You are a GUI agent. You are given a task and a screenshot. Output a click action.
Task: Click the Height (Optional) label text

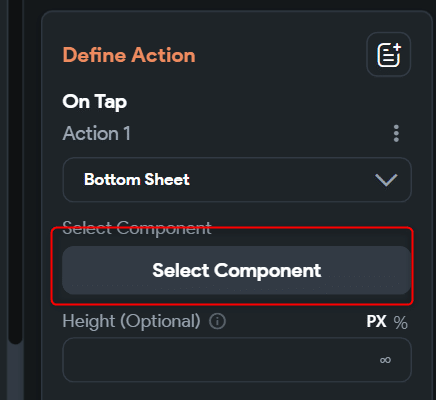pyautogui.click(x=131, y=321)
